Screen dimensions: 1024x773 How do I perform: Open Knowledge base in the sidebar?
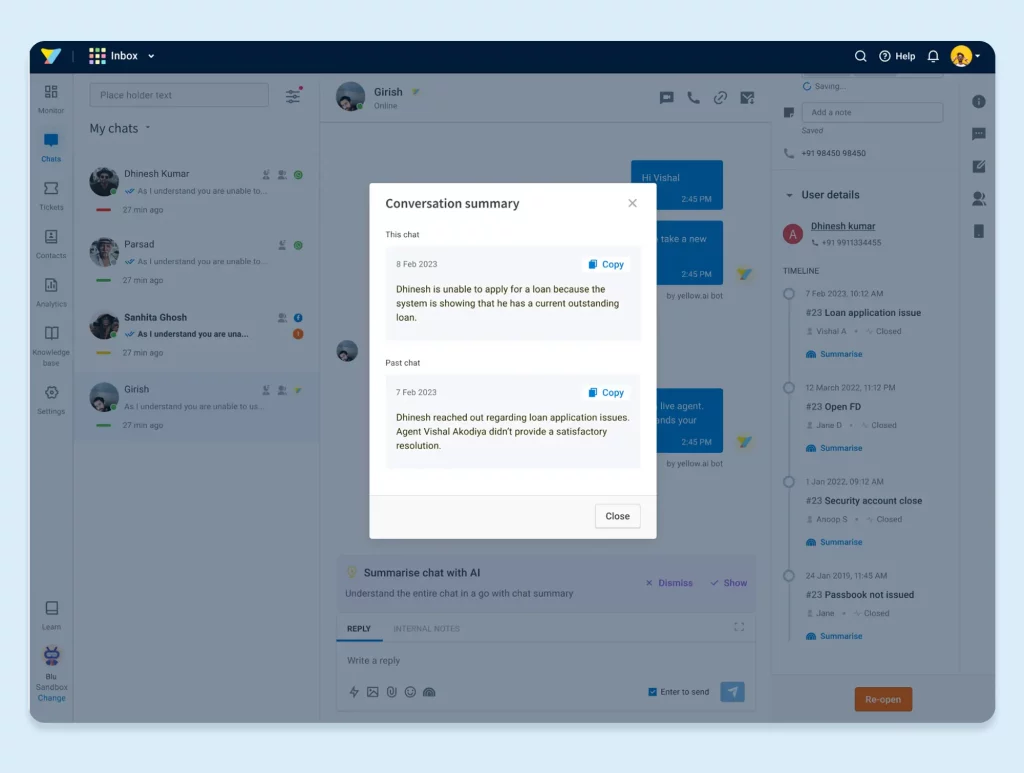(51, 346)
